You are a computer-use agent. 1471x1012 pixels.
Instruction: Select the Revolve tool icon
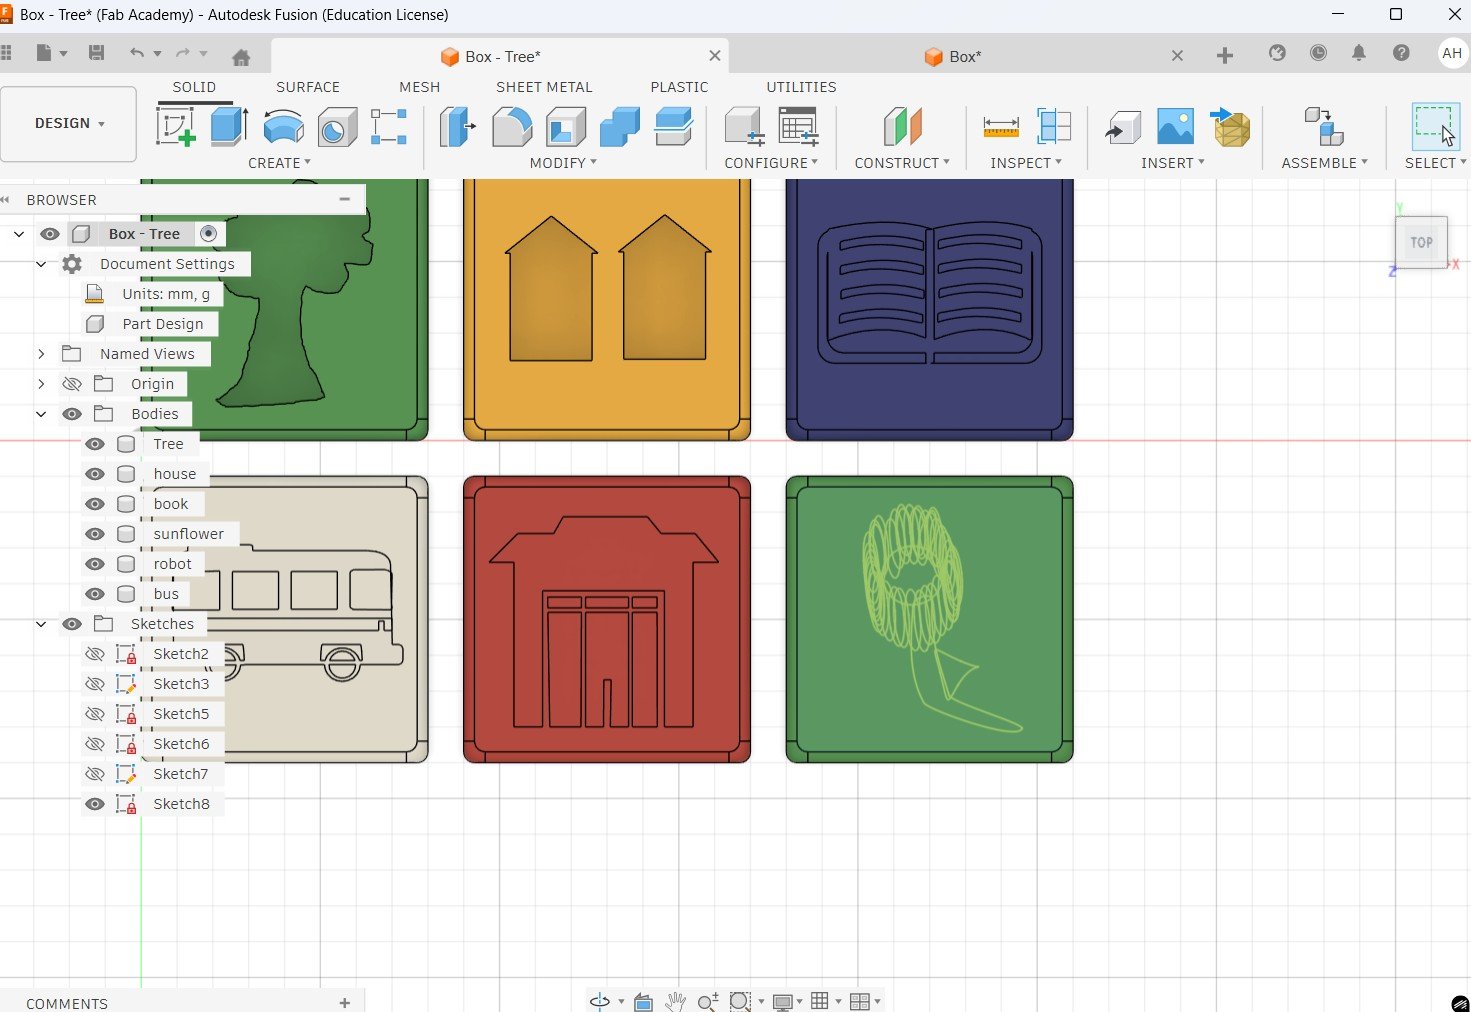click(x=284, y=127)
